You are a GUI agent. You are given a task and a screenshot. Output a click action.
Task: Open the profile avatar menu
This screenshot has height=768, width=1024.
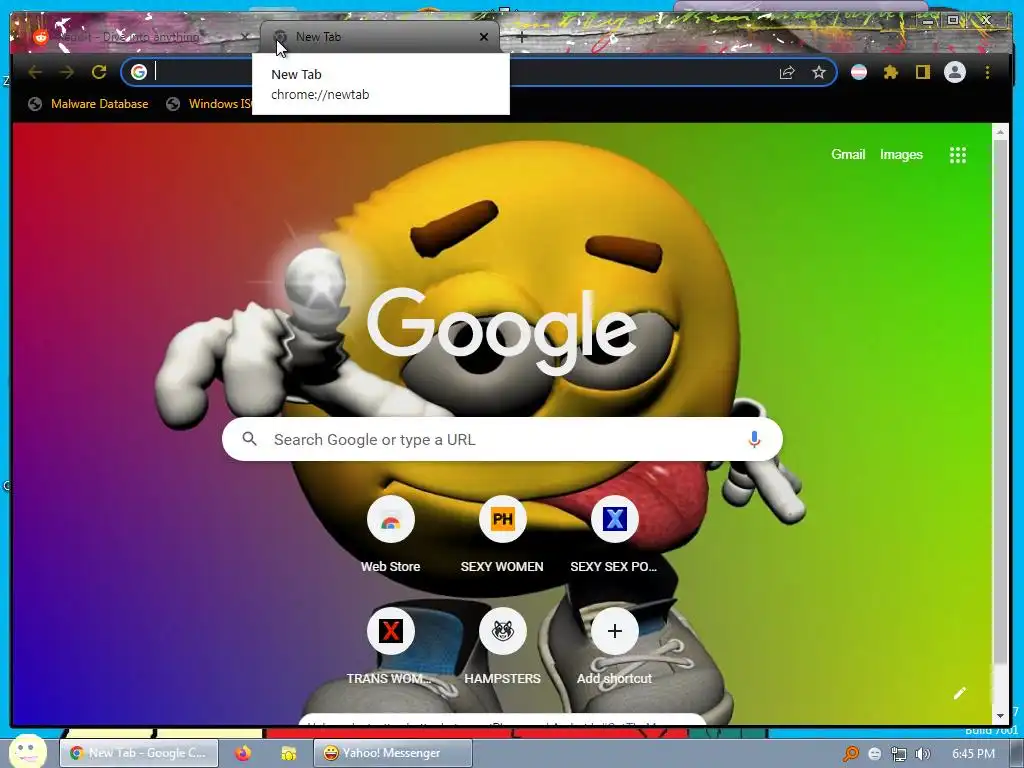click(x=955, y=72)
